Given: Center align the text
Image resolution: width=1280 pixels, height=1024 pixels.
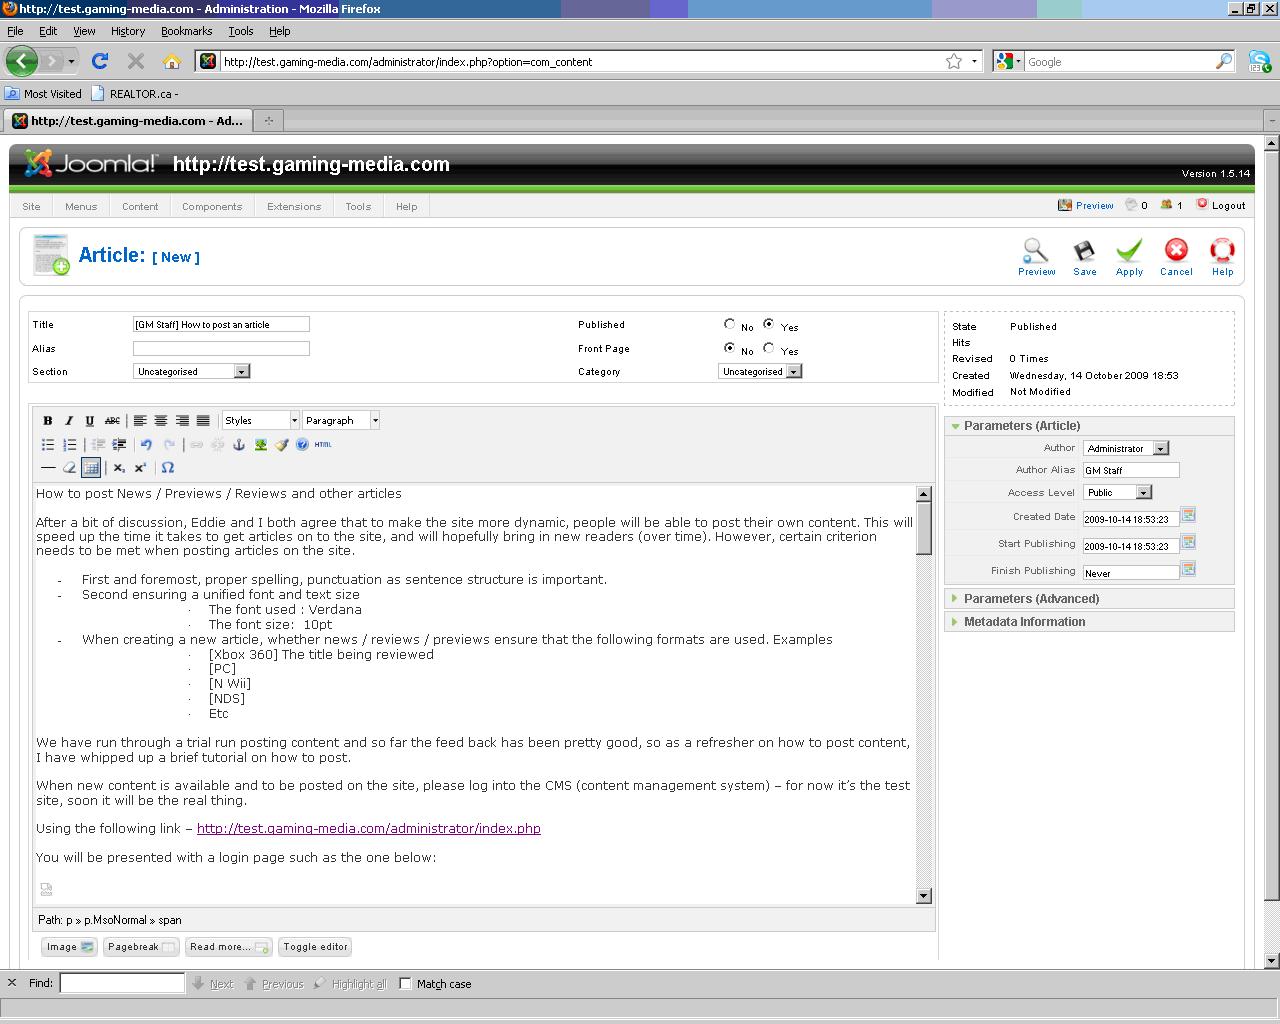Looking at the screenshot, I should tap(161, 421).
